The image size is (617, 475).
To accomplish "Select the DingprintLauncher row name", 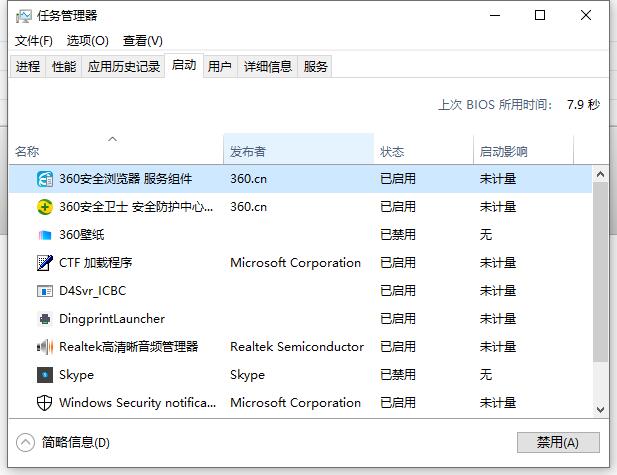I will 112,319.
